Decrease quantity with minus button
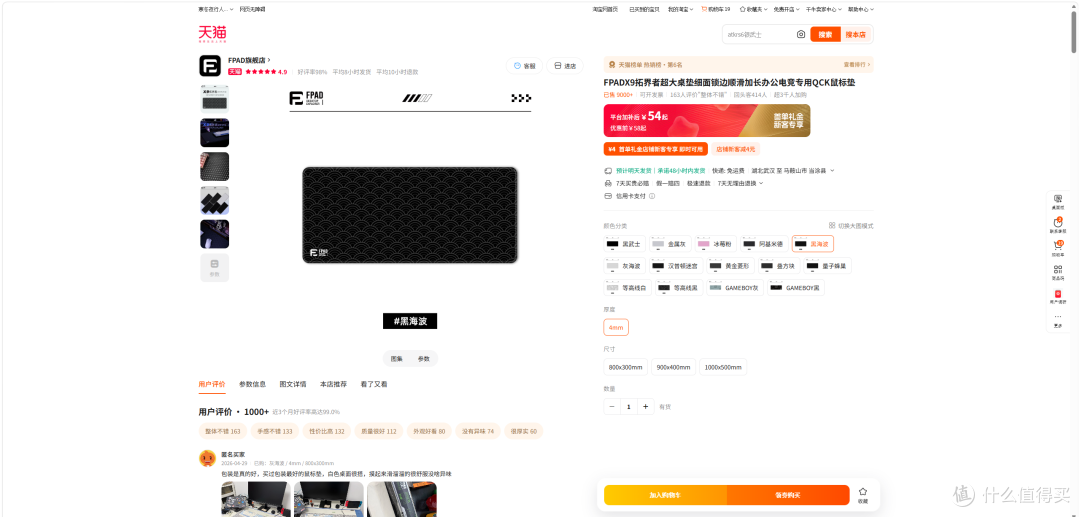This screenshot has width=1080, height=517. [x=612, y=407]
